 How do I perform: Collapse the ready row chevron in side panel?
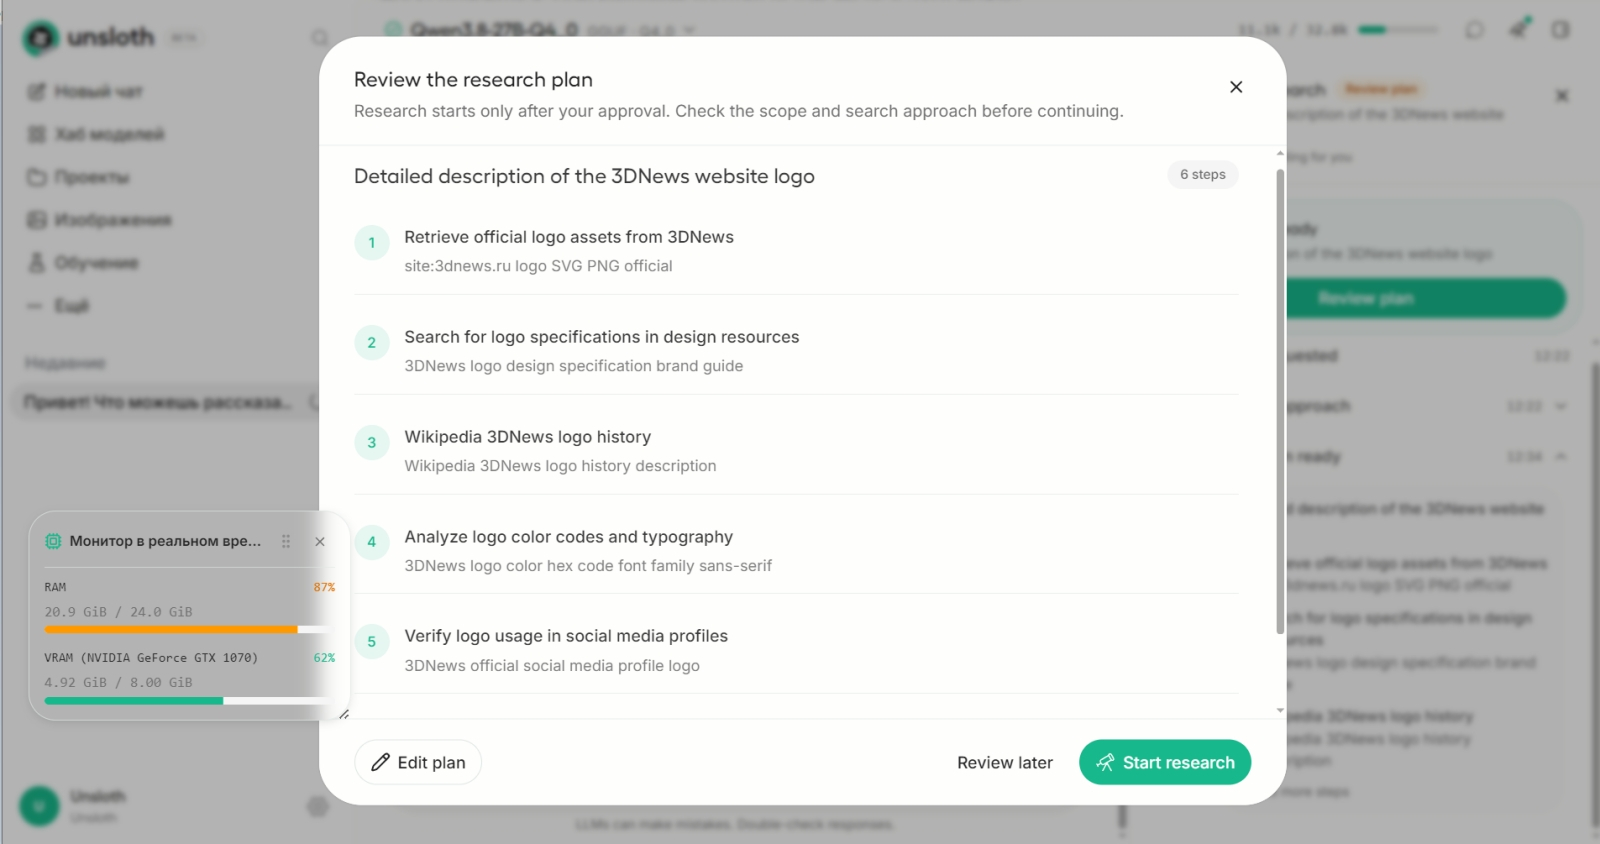(x=1561, y=456)
